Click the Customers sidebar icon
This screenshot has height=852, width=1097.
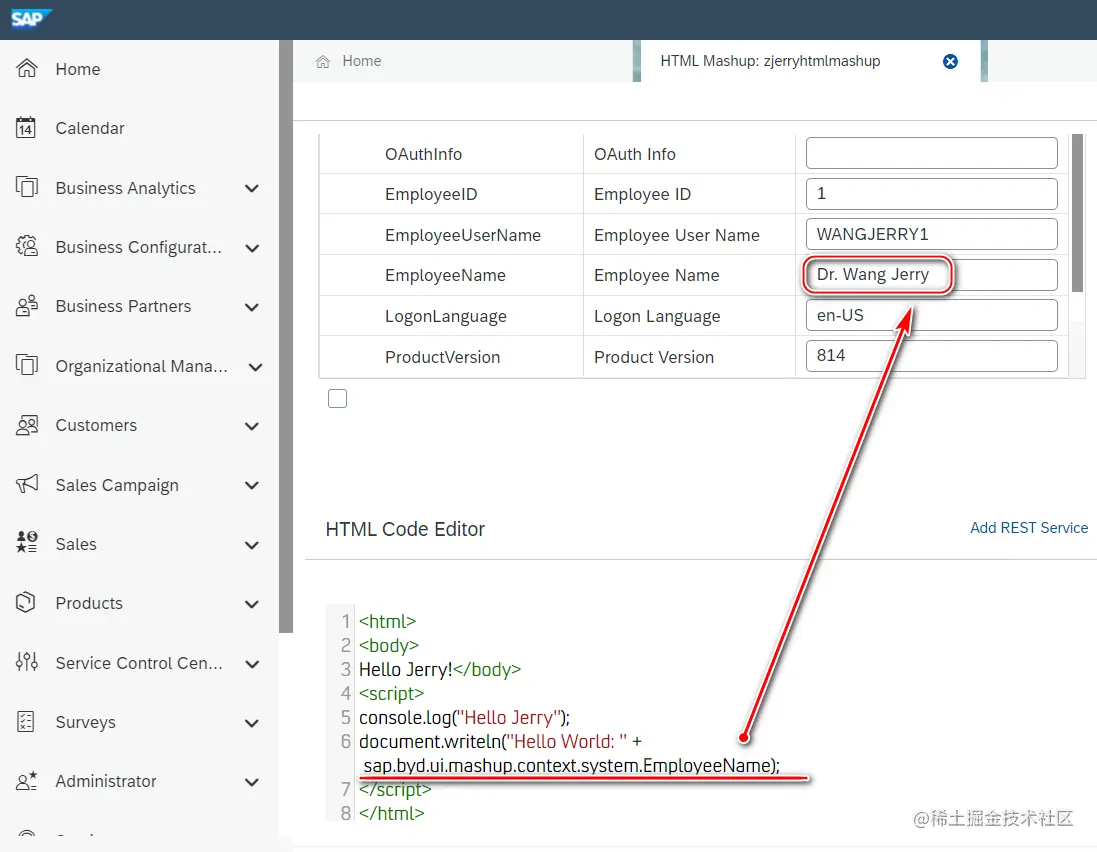tap(27, 425)
